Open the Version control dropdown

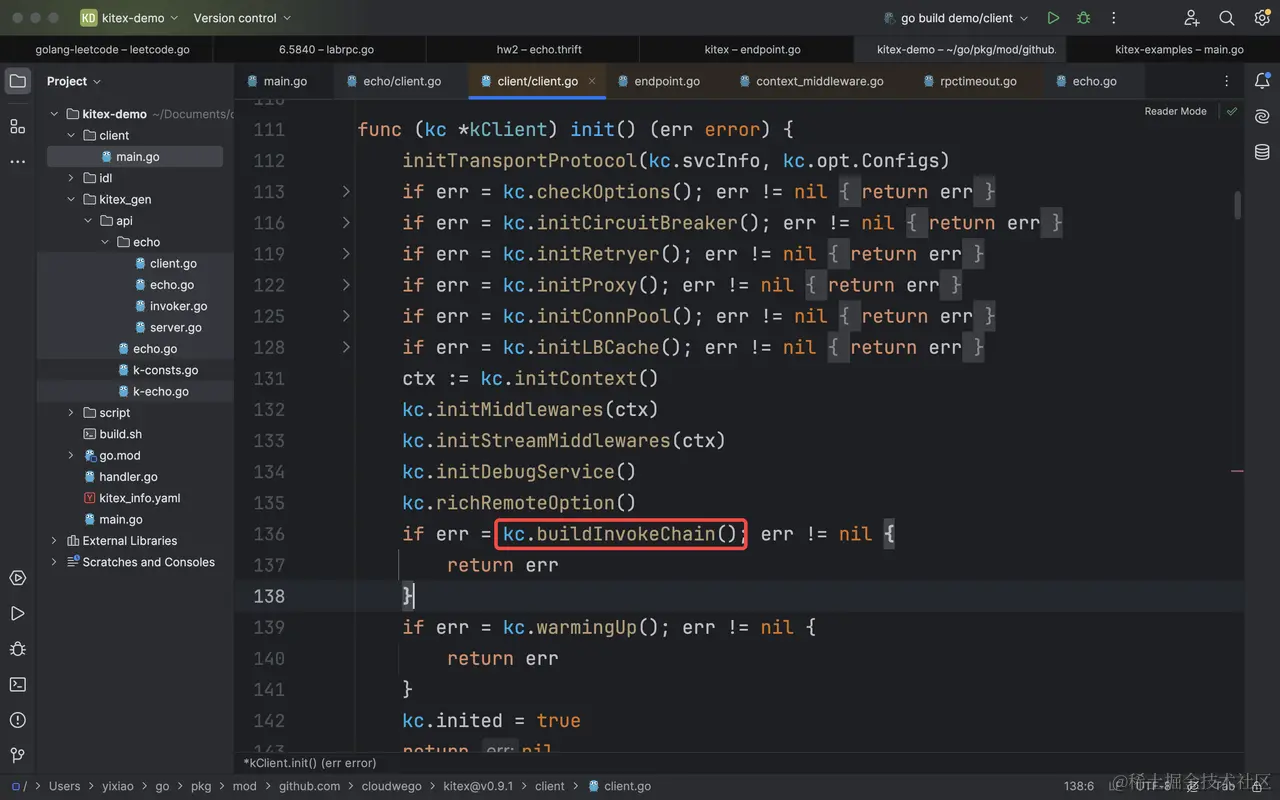click(x=242, y=18)
